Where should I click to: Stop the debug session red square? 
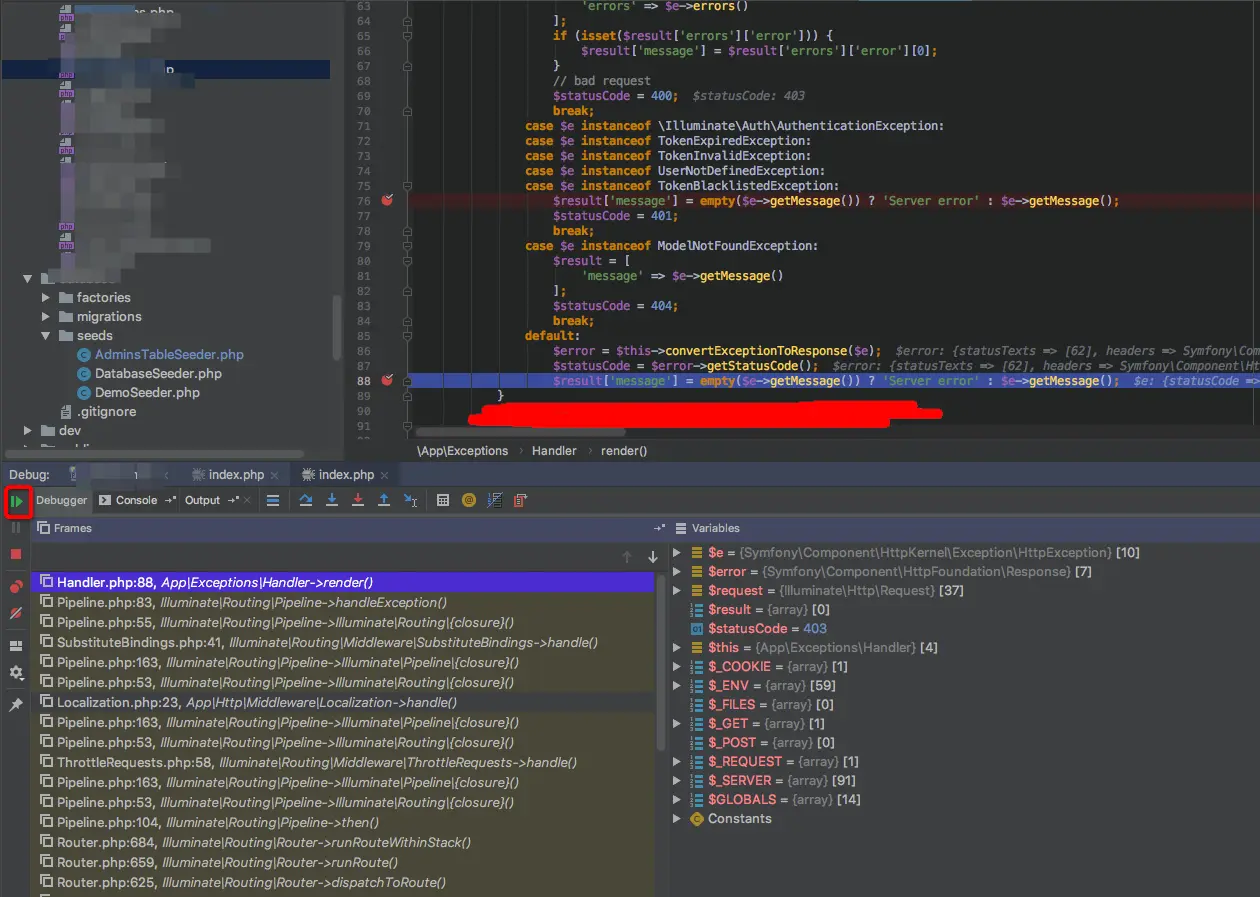[16, 553]
